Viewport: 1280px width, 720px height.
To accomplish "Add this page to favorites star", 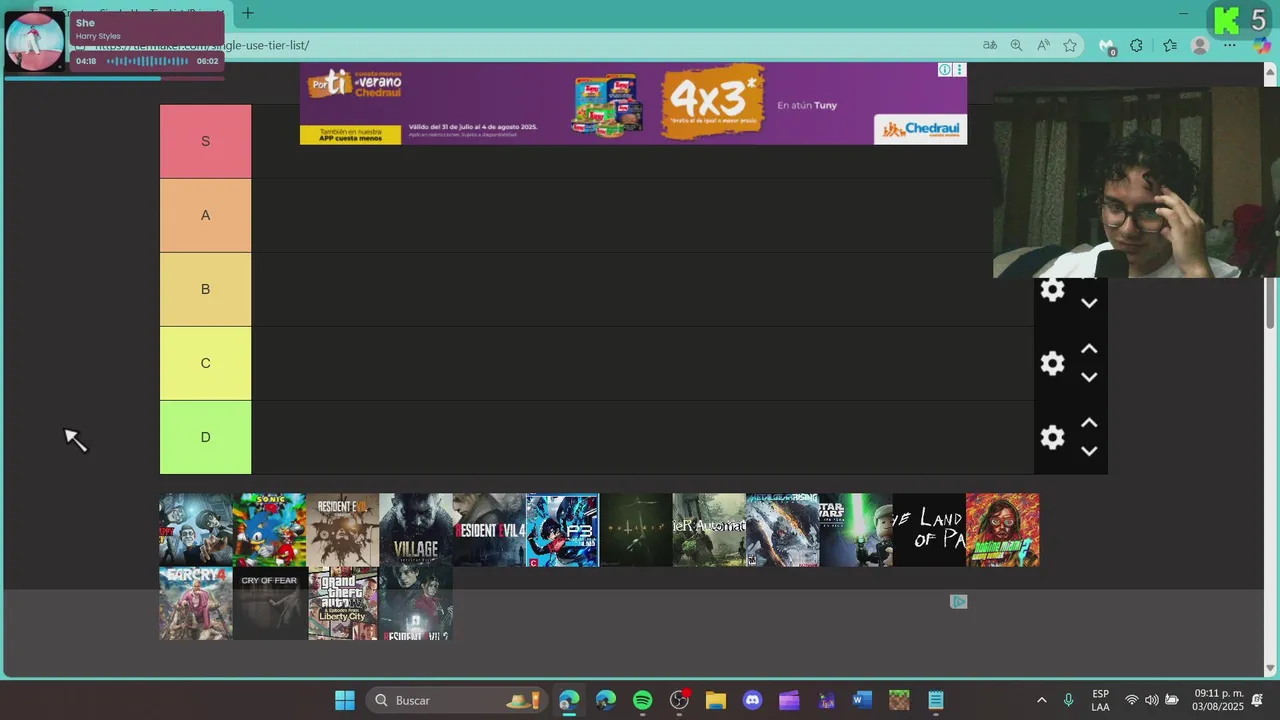I will (1070, 45).
